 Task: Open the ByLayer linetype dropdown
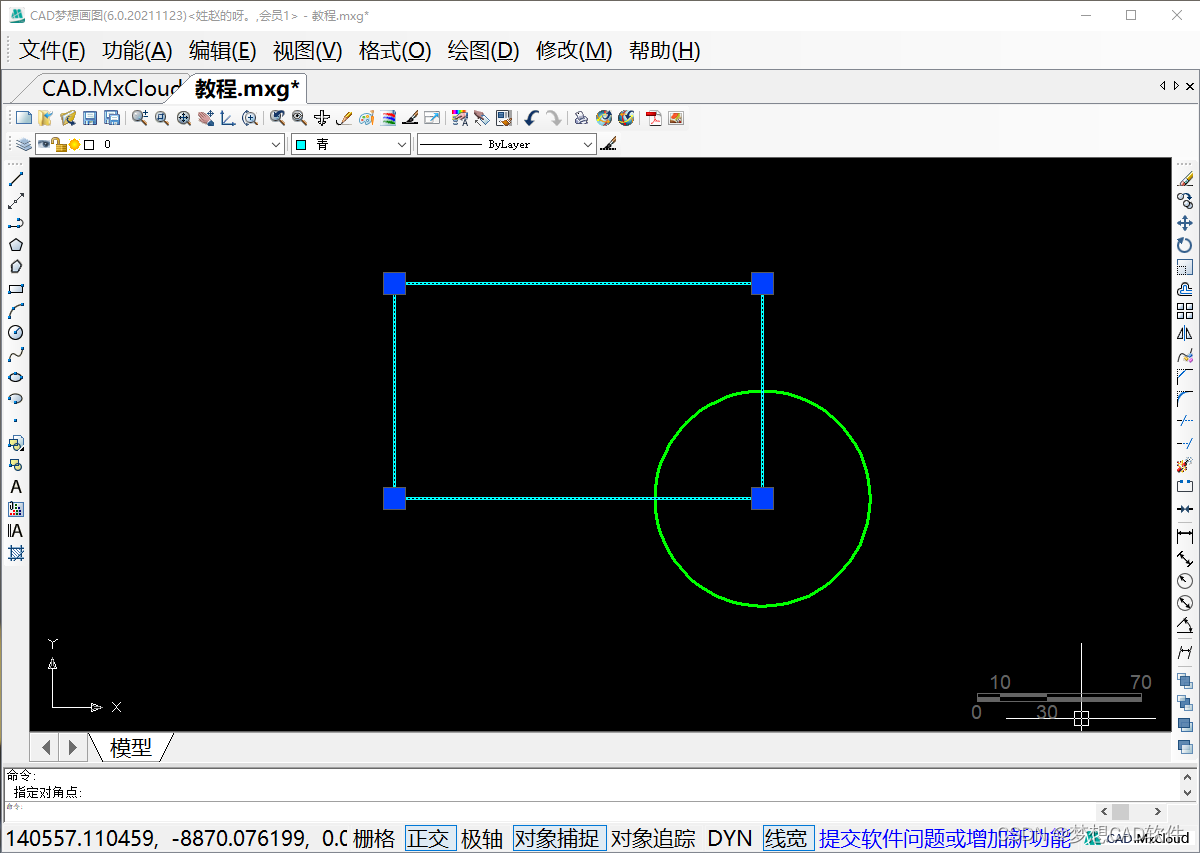click(507, 144)
